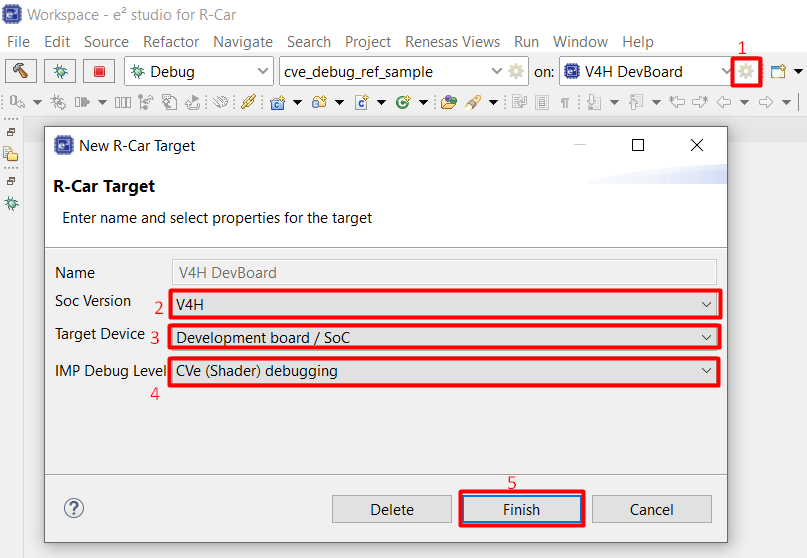Expand the Target Device dropdown
Image resolution: width=807 pixels, height=558 pixels.
[444, 338]
